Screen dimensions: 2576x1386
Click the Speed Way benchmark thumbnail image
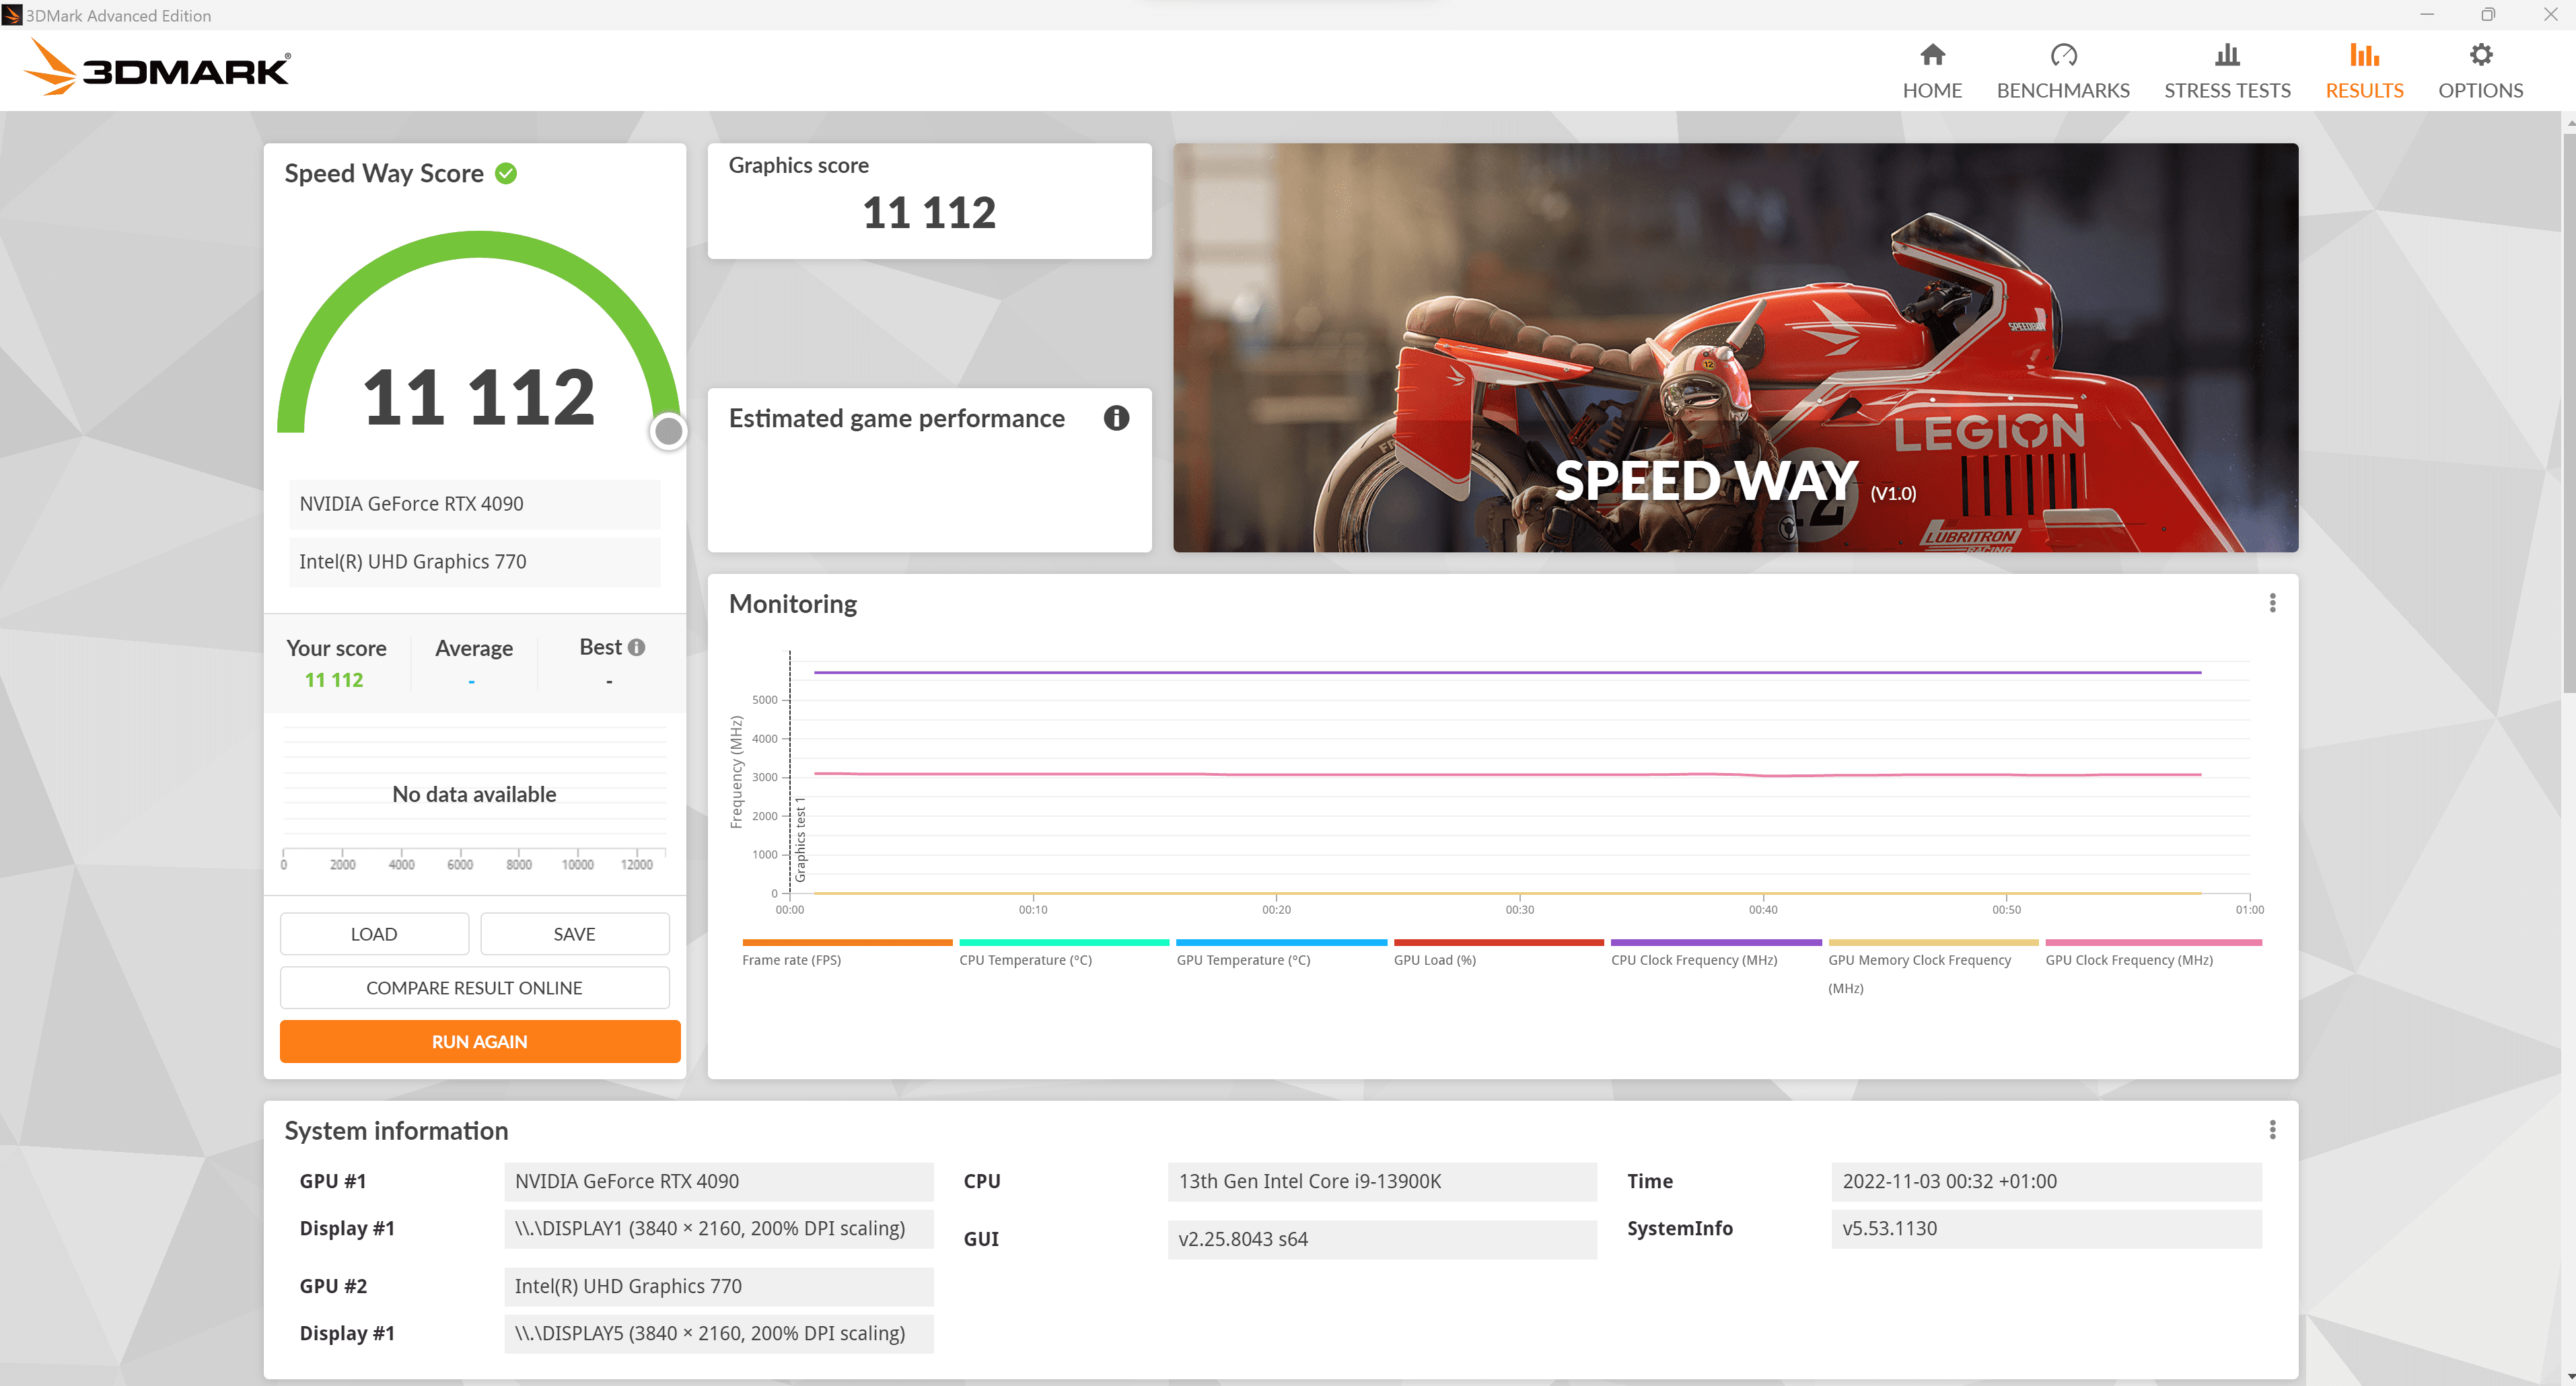1735,347
